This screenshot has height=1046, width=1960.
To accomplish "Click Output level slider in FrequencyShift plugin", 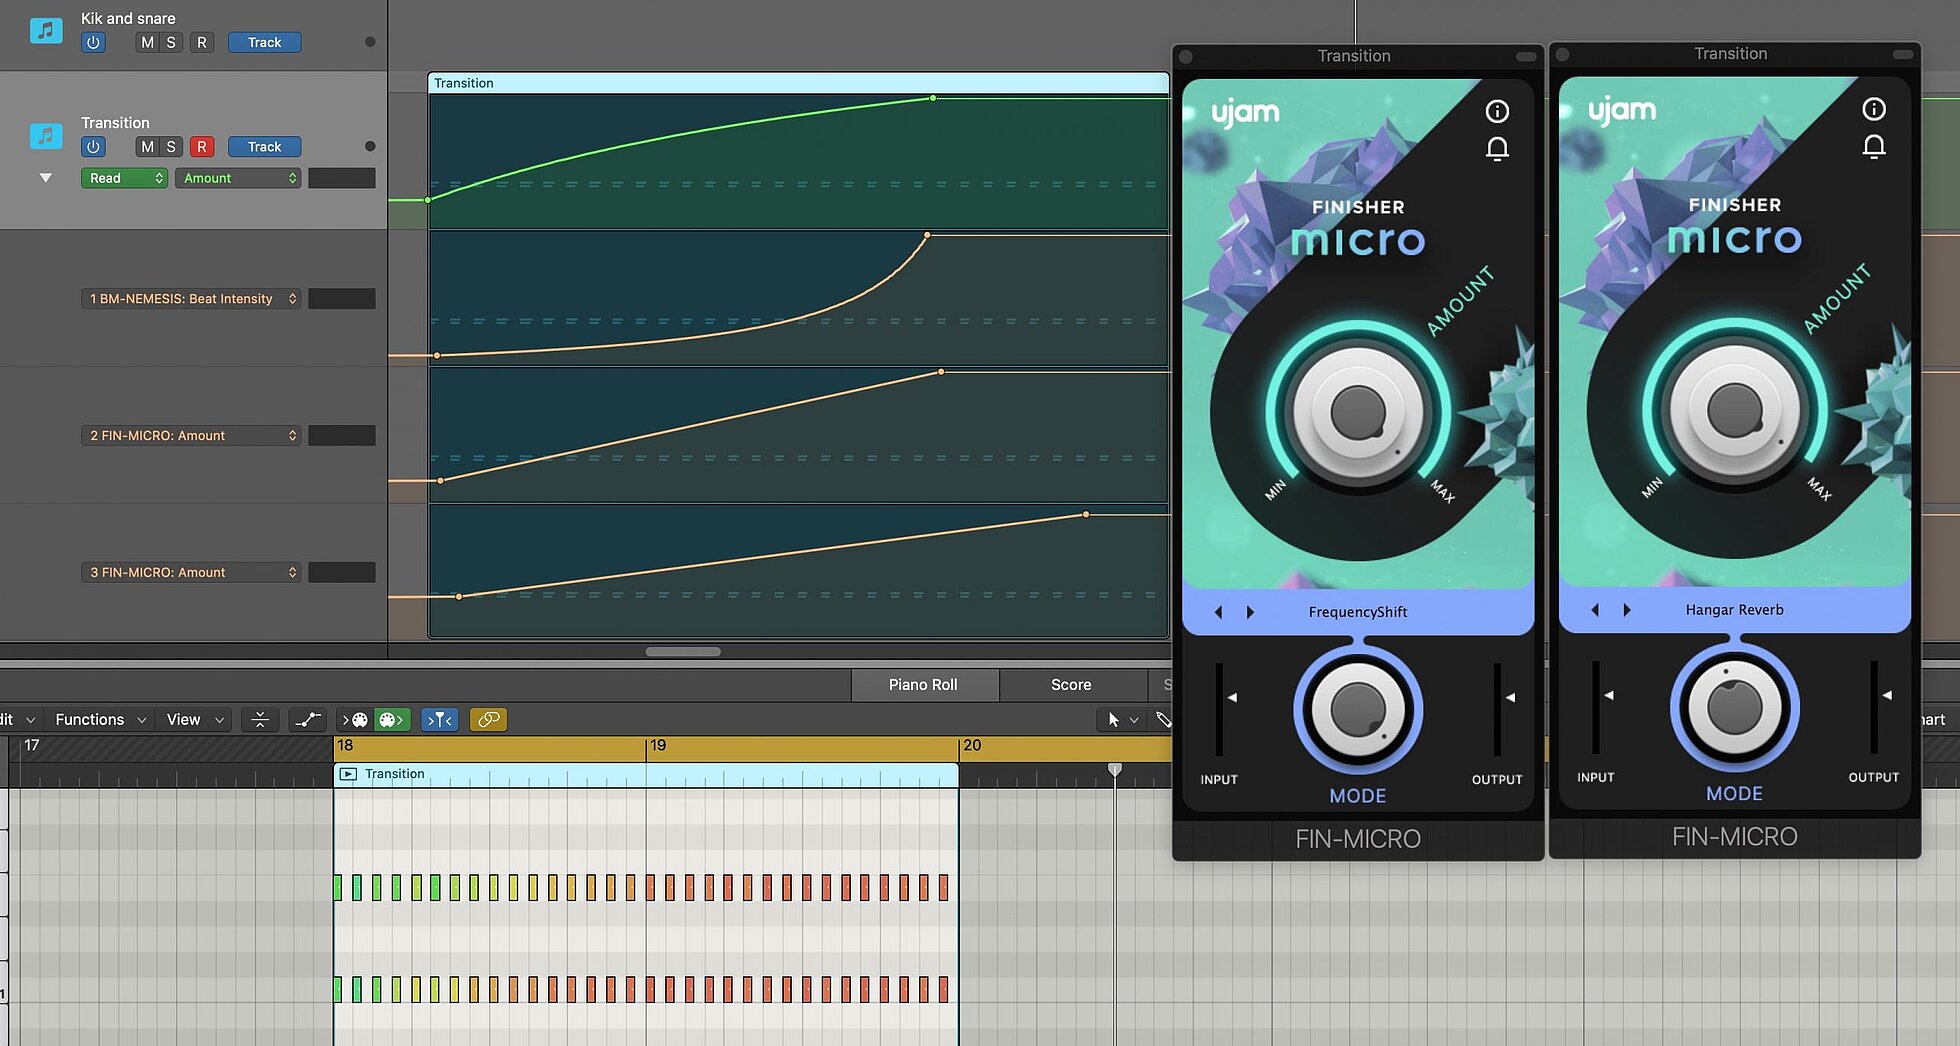I will 1499,709.
